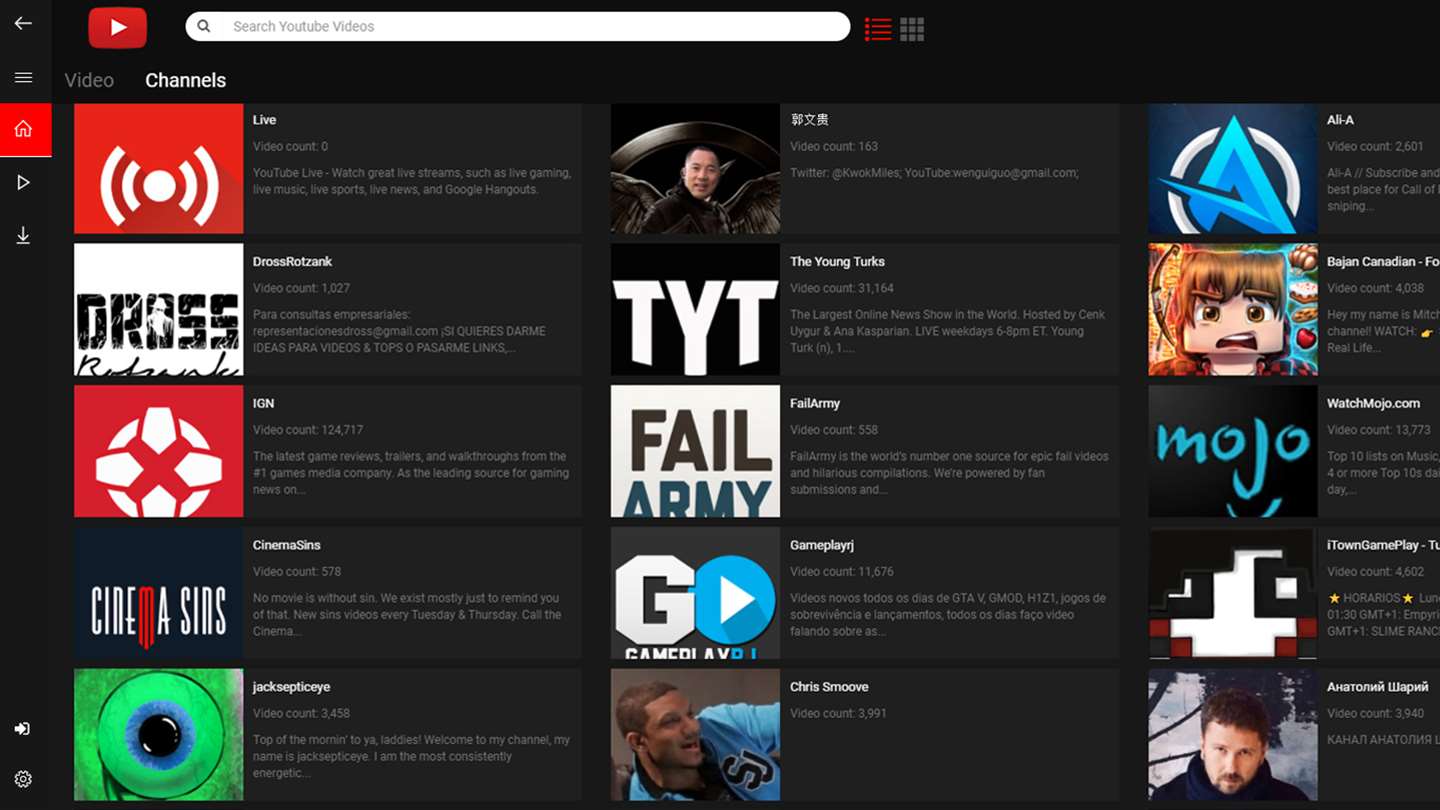
Task: Open 郭文贵 channel thumbnail
Action: point(695,169)
